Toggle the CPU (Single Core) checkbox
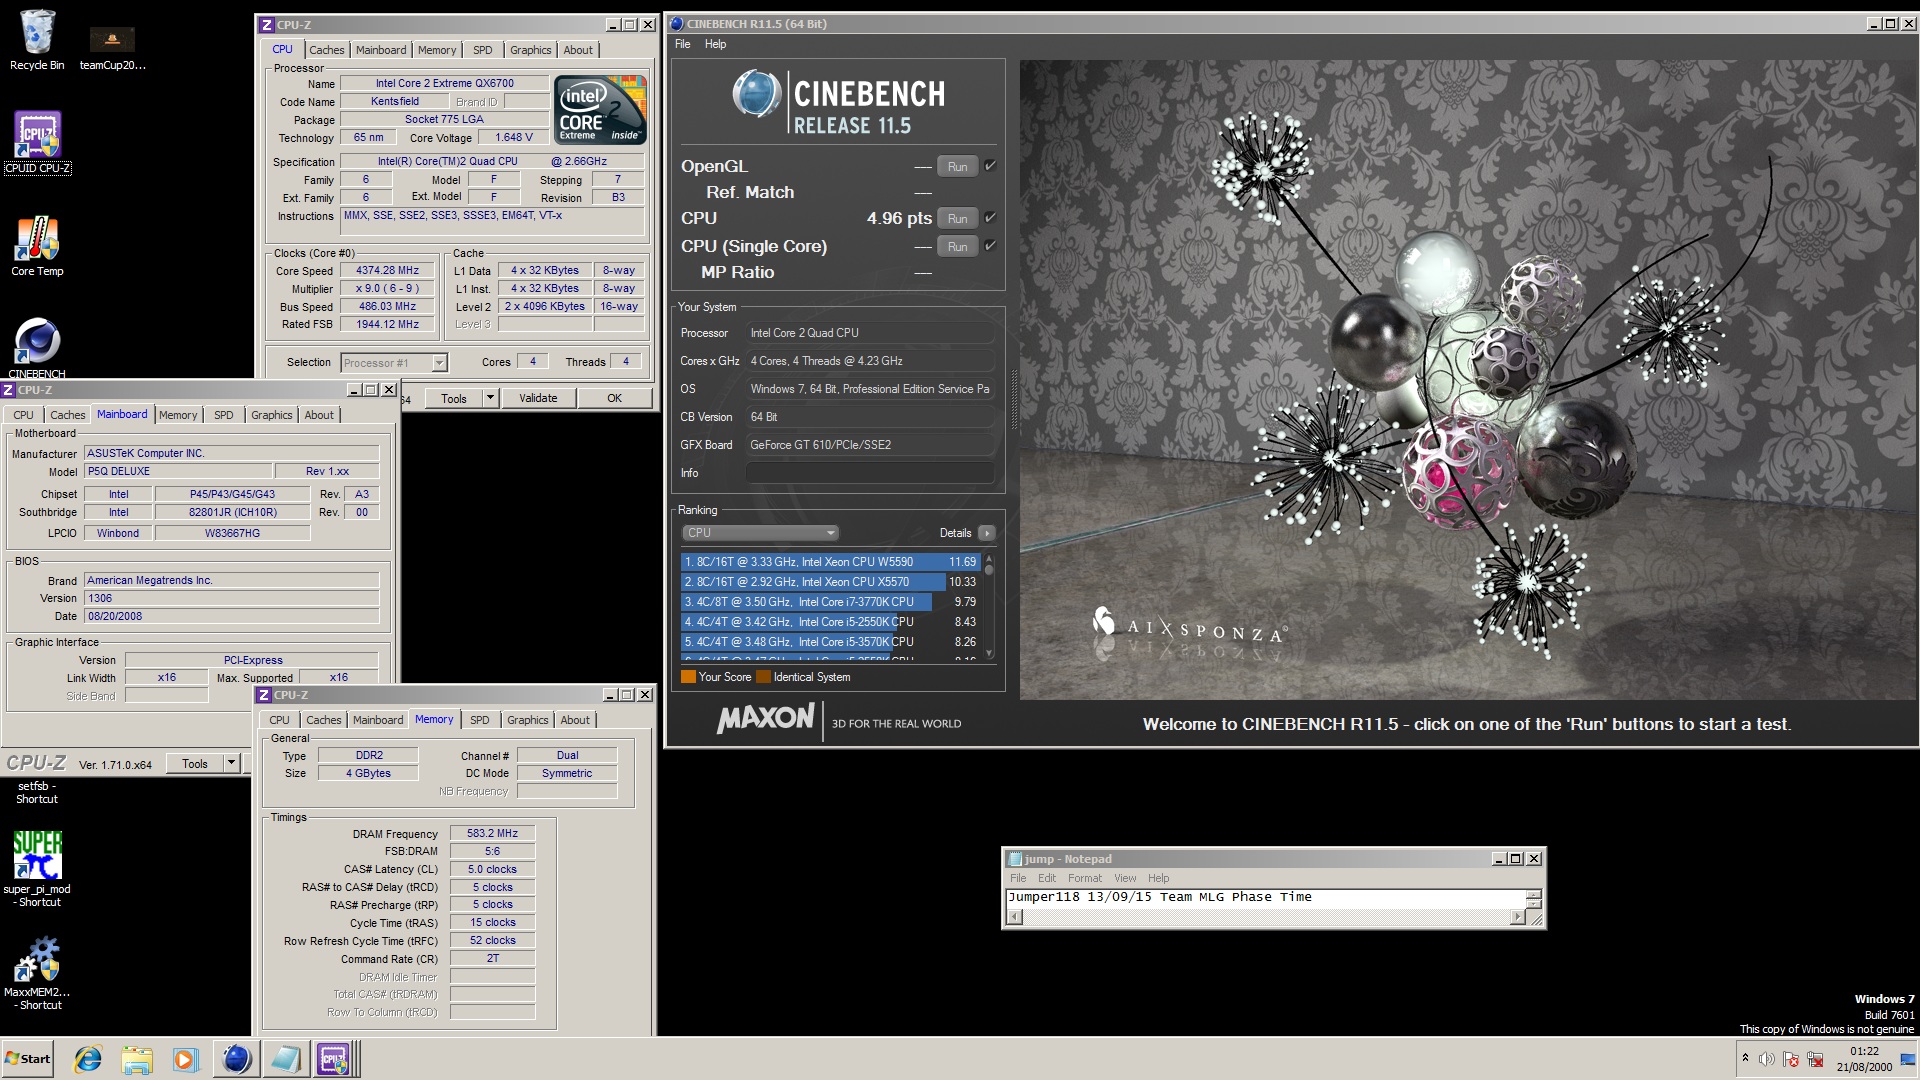Viewport: 1920px width, 1080px height. pyautogui.click(x=990, y=246)
